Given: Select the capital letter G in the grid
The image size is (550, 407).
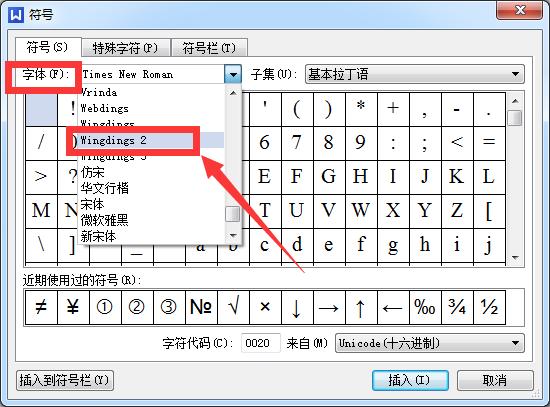Looking at the screenshot, I should tap(329, 177).
